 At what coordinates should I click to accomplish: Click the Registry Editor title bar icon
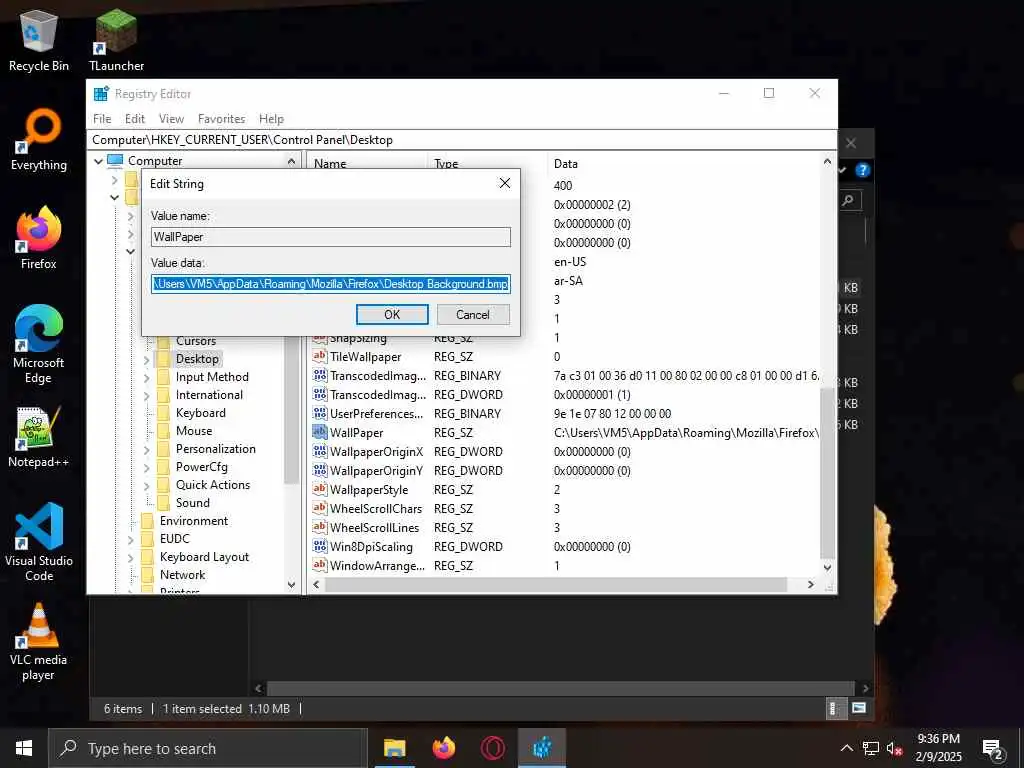101,93
